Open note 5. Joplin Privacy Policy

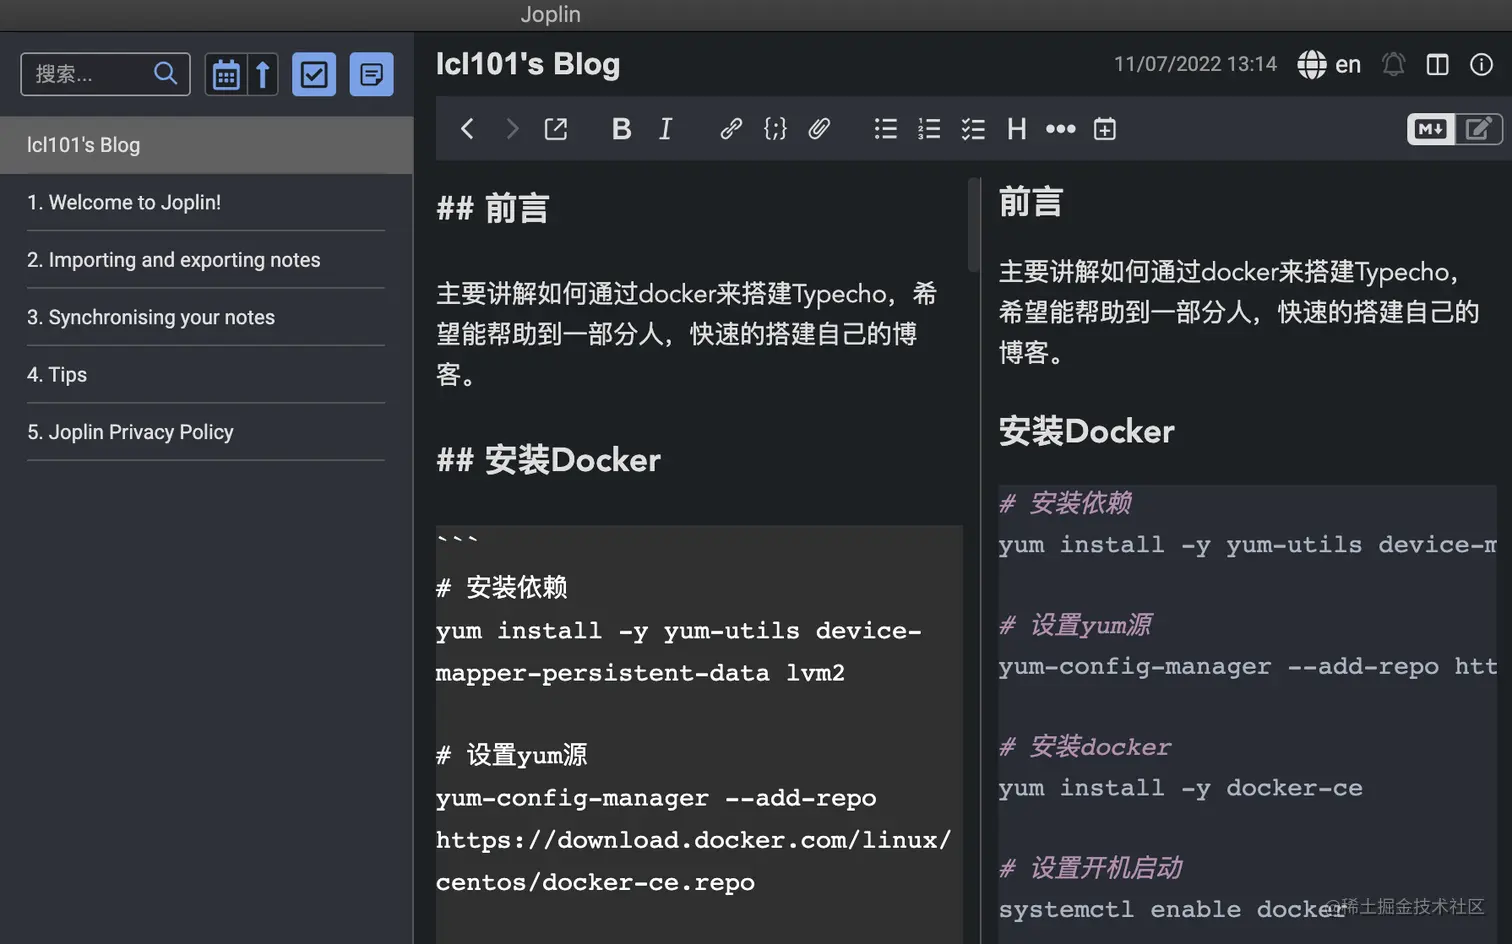(x=206, y=432)
